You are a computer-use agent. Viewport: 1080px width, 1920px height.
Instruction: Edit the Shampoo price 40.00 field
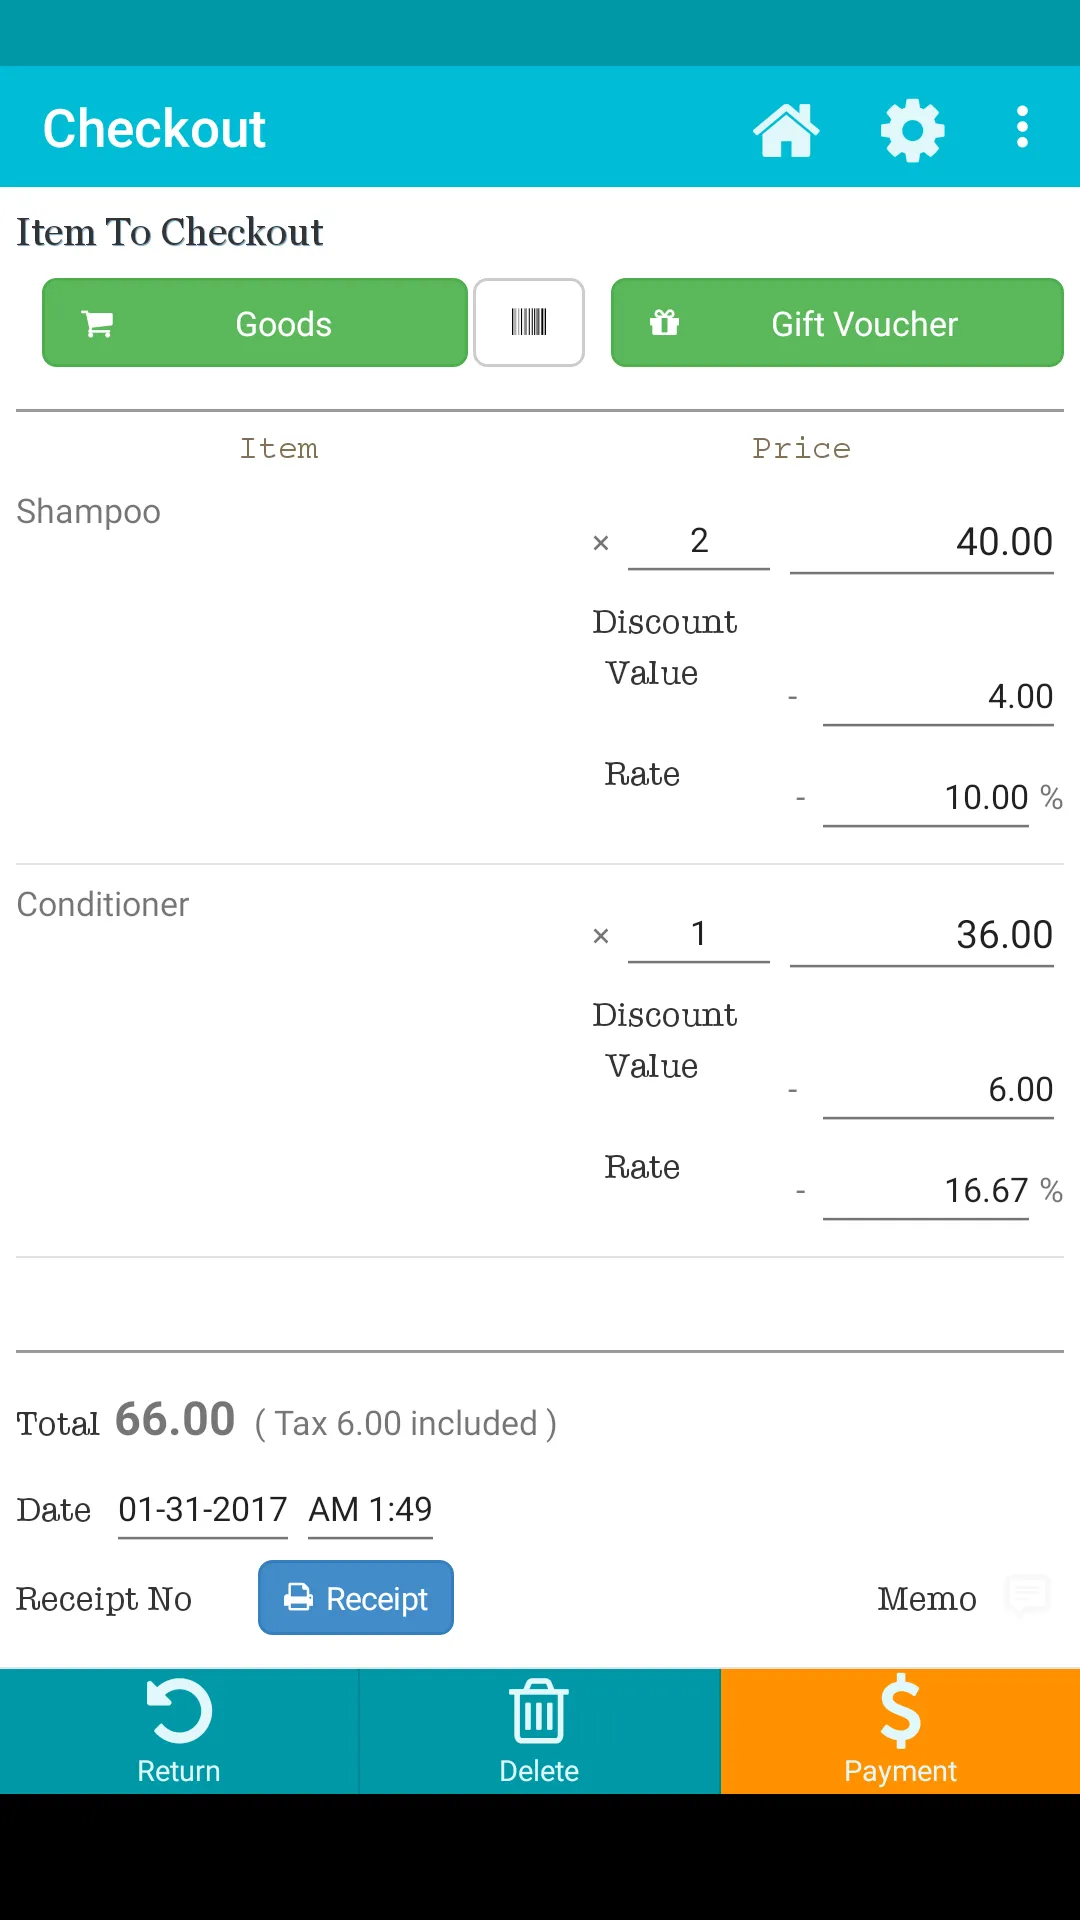(922, 543)
